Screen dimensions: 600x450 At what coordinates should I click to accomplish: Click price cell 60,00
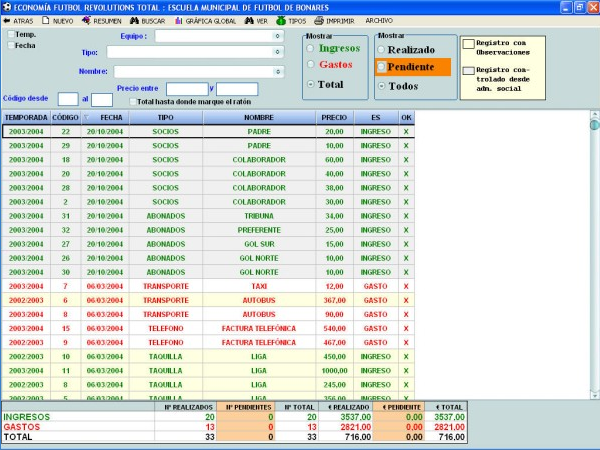point(334,160)
